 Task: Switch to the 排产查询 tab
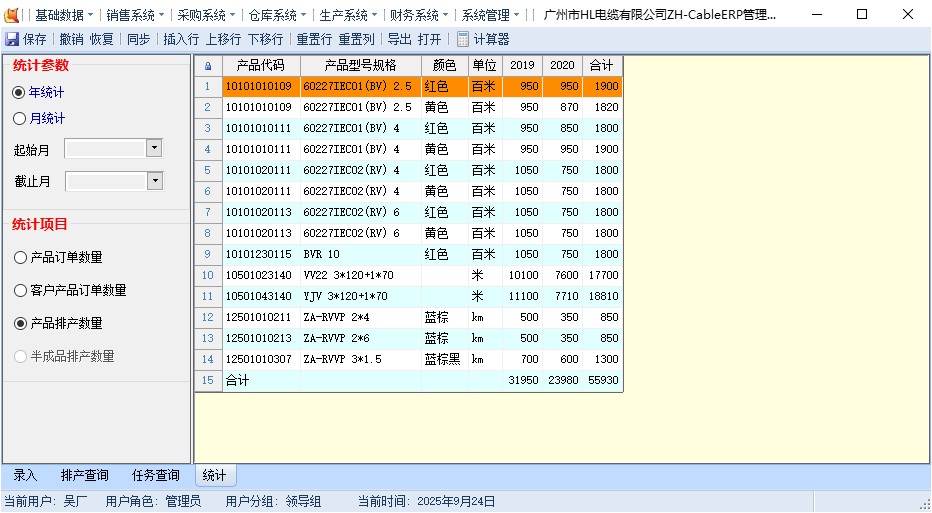[x=84, y=475]
